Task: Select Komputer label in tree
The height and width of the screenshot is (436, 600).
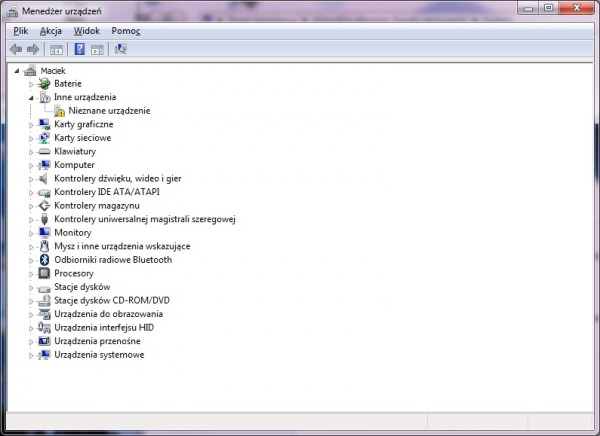Action: click(74, 165)
